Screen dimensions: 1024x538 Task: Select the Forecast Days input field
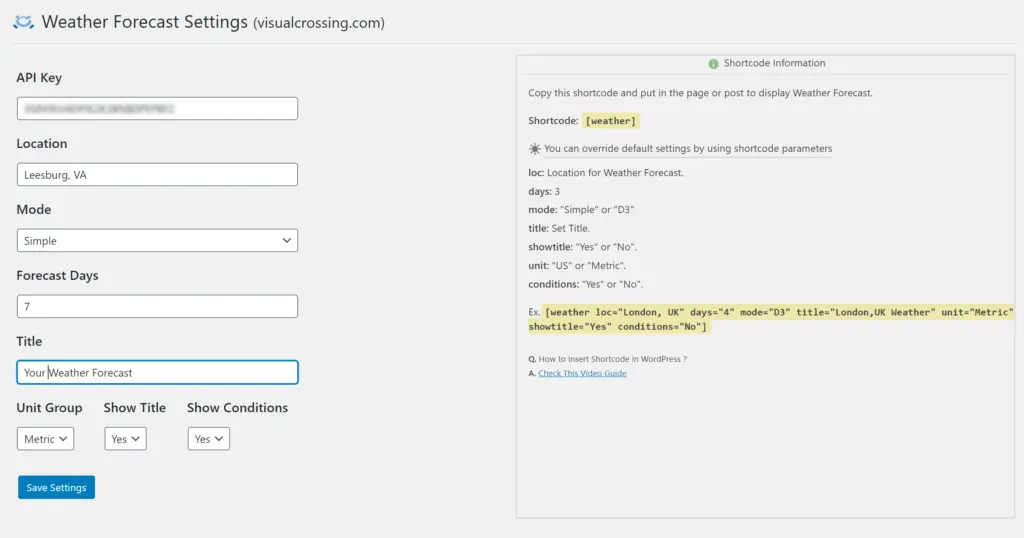(x=157, y=307)
